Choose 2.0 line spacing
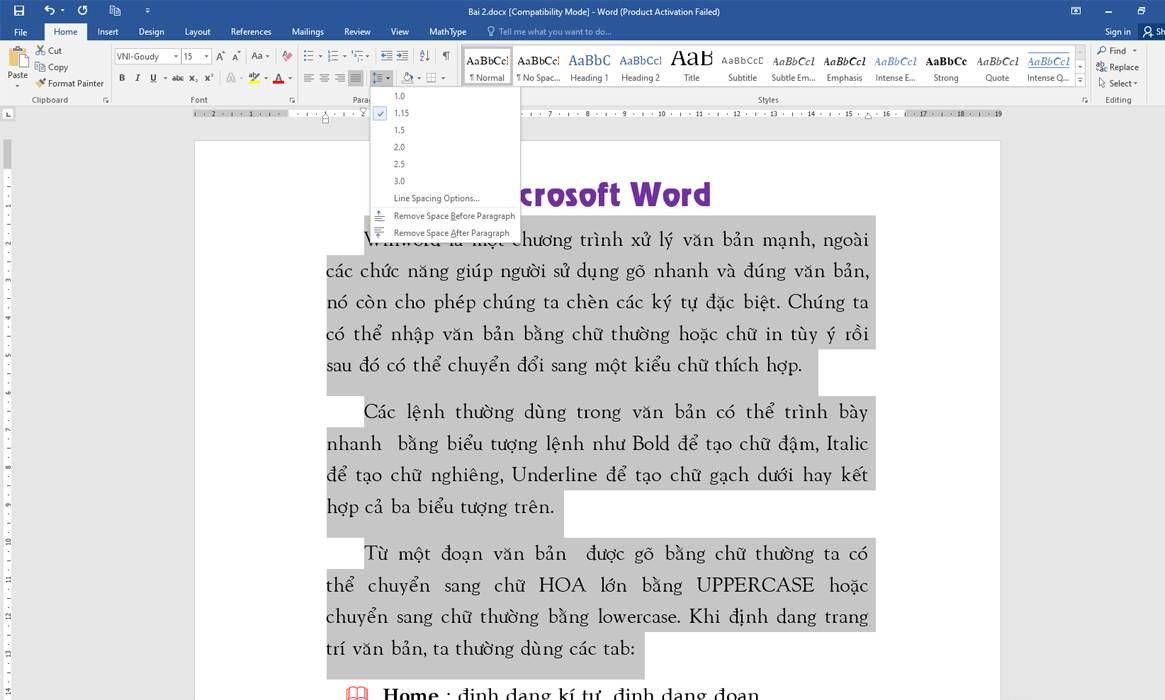 pos(445,147)
